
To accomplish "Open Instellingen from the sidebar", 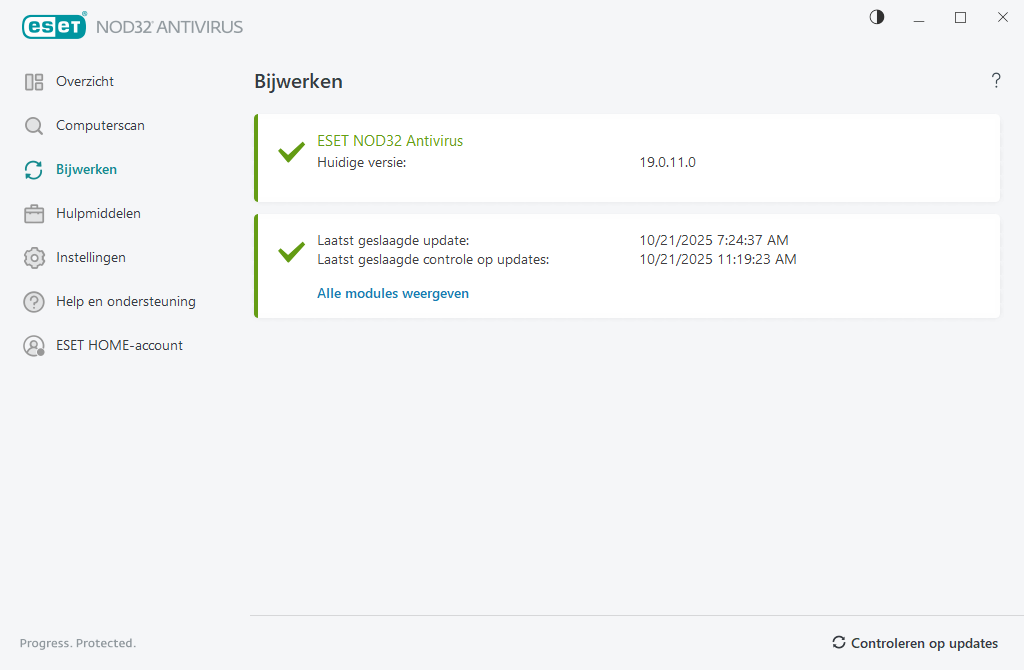I will click(x=91, y=258).
